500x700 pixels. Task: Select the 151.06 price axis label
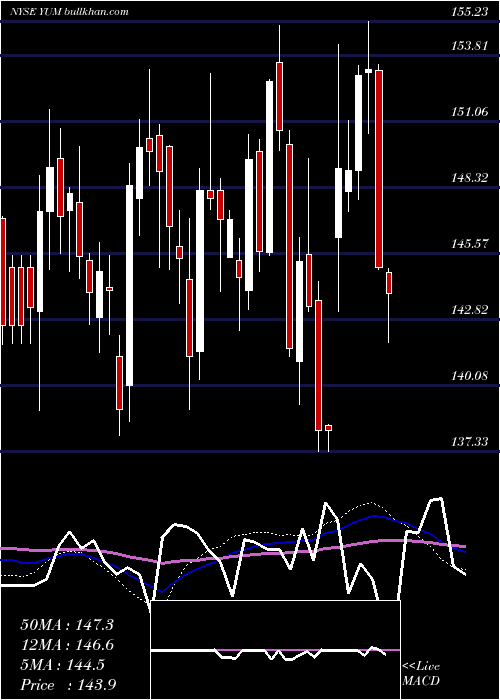click(x=470, y=112)
